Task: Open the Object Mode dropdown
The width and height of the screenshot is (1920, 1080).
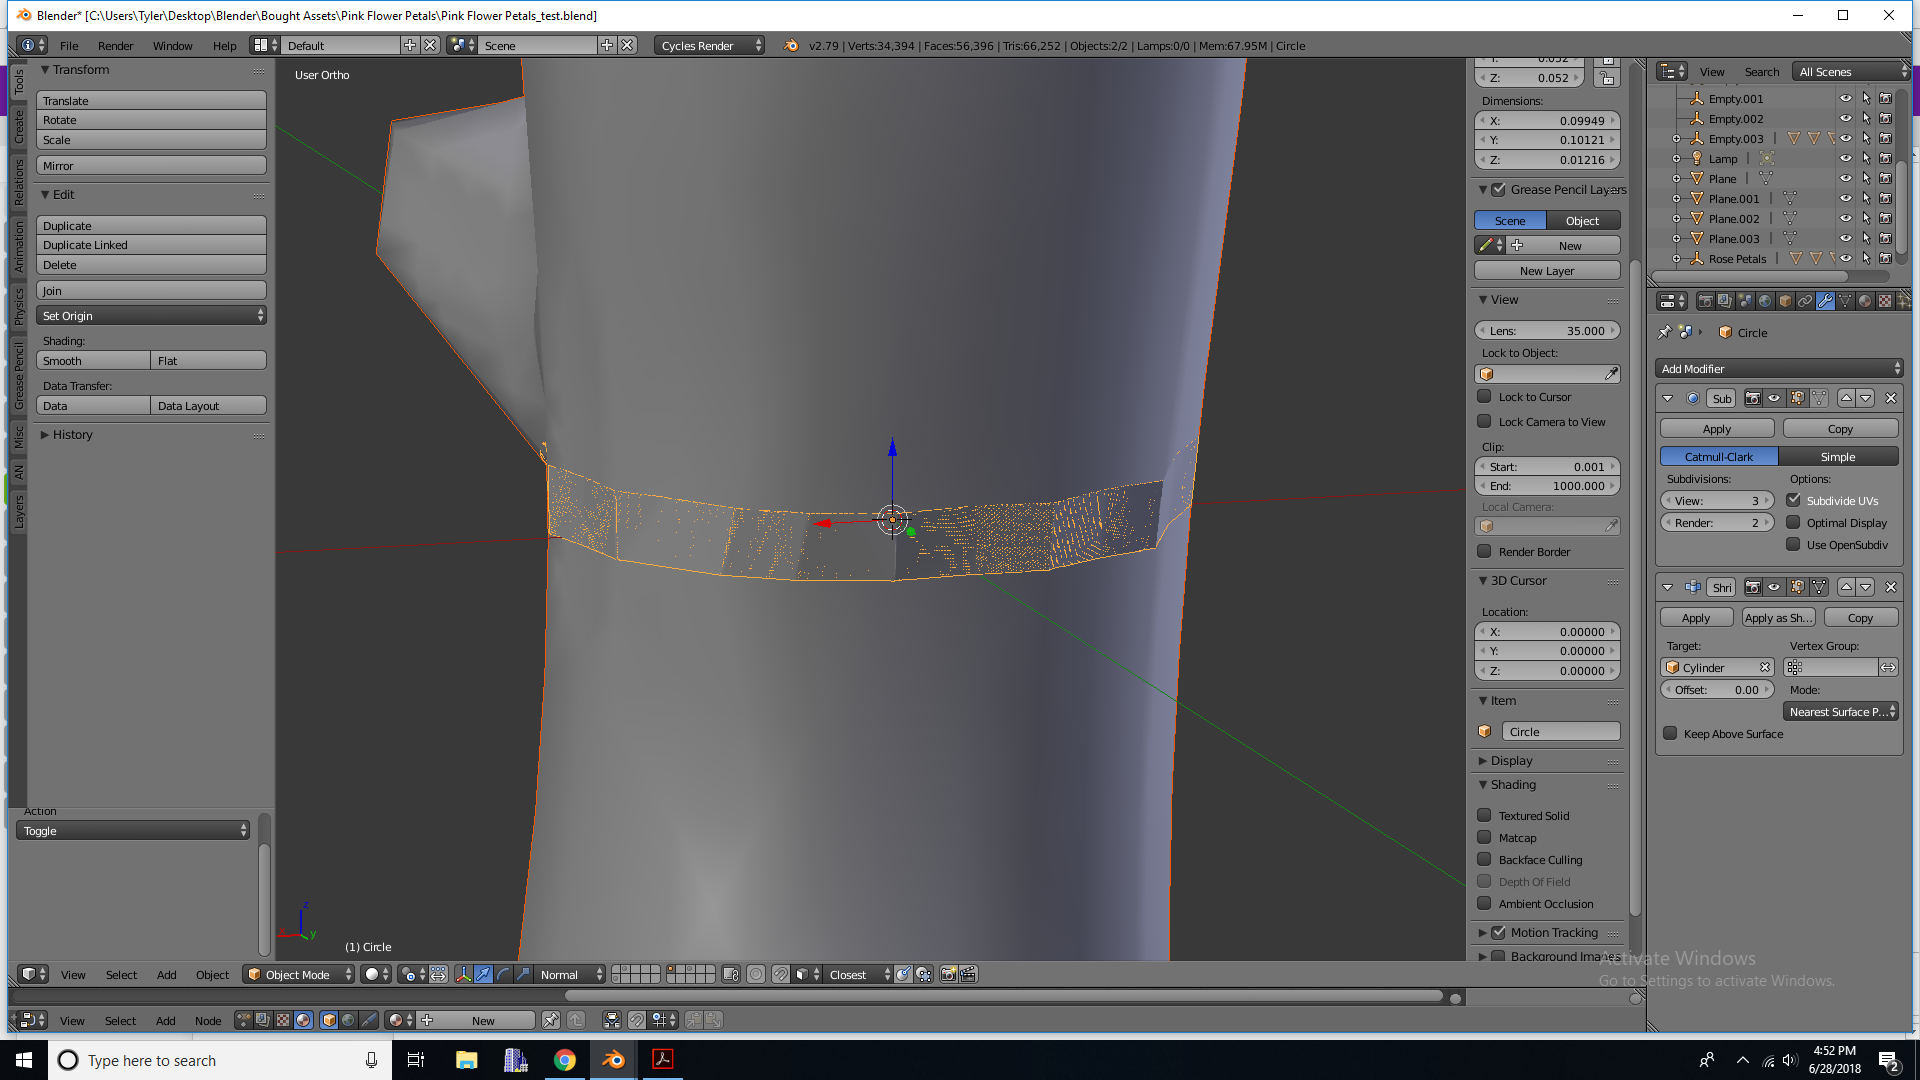Action: [299, 974]
